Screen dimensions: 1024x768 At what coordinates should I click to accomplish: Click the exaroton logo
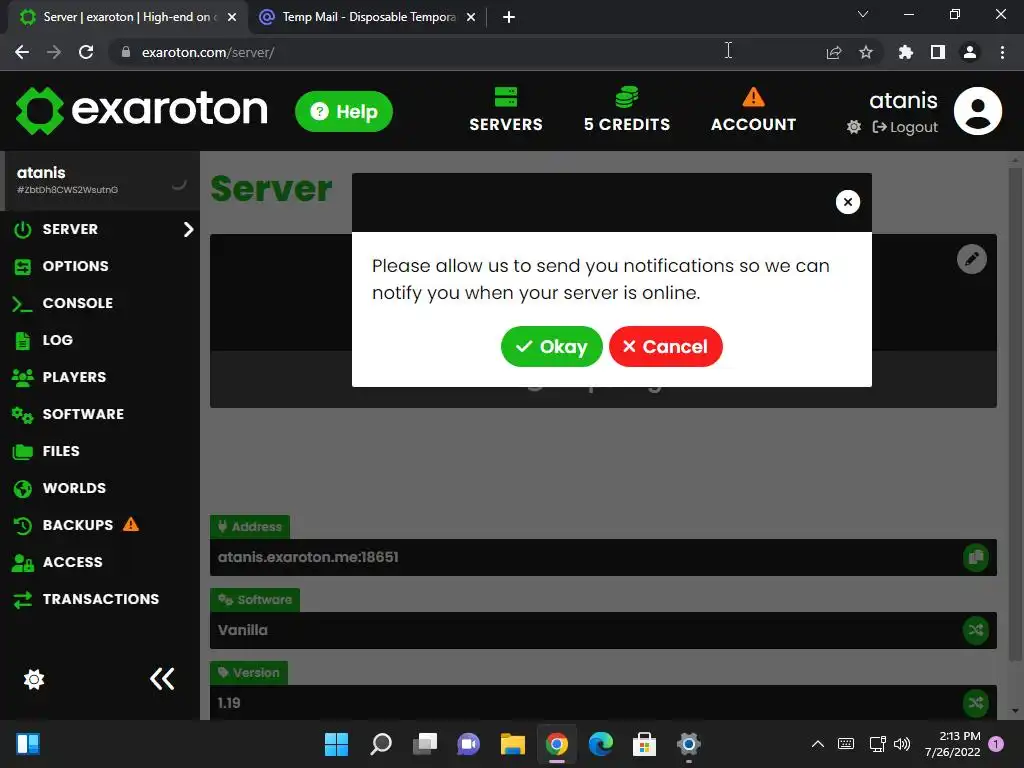tap(142, 110)
